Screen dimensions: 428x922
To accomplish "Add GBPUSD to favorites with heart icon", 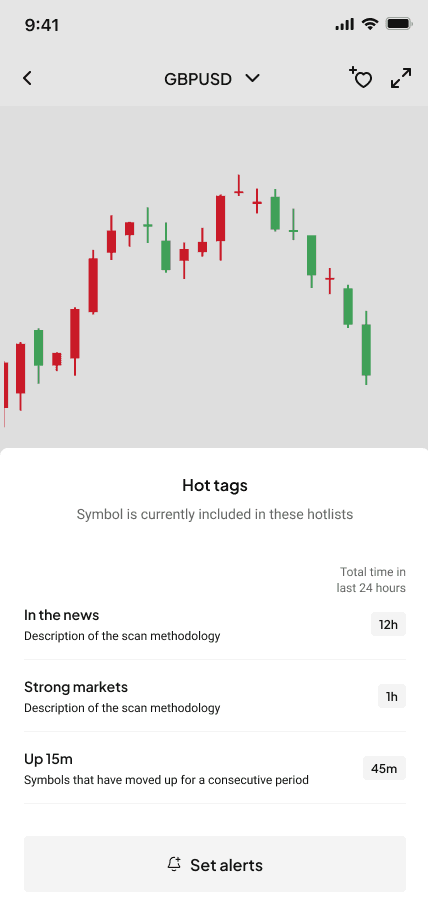I will 361,78.
